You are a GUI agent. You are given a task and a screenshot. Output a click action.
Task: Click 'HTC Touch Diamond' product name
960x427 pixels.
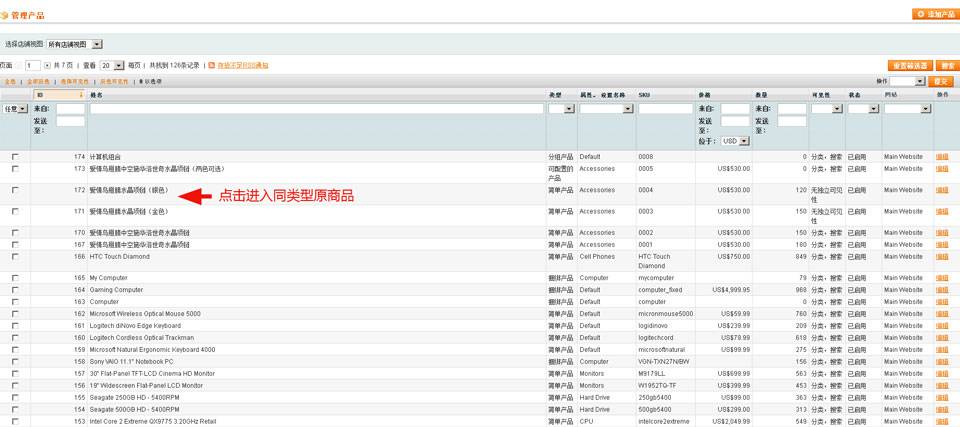pyautogui.click(x=119, y=257)
